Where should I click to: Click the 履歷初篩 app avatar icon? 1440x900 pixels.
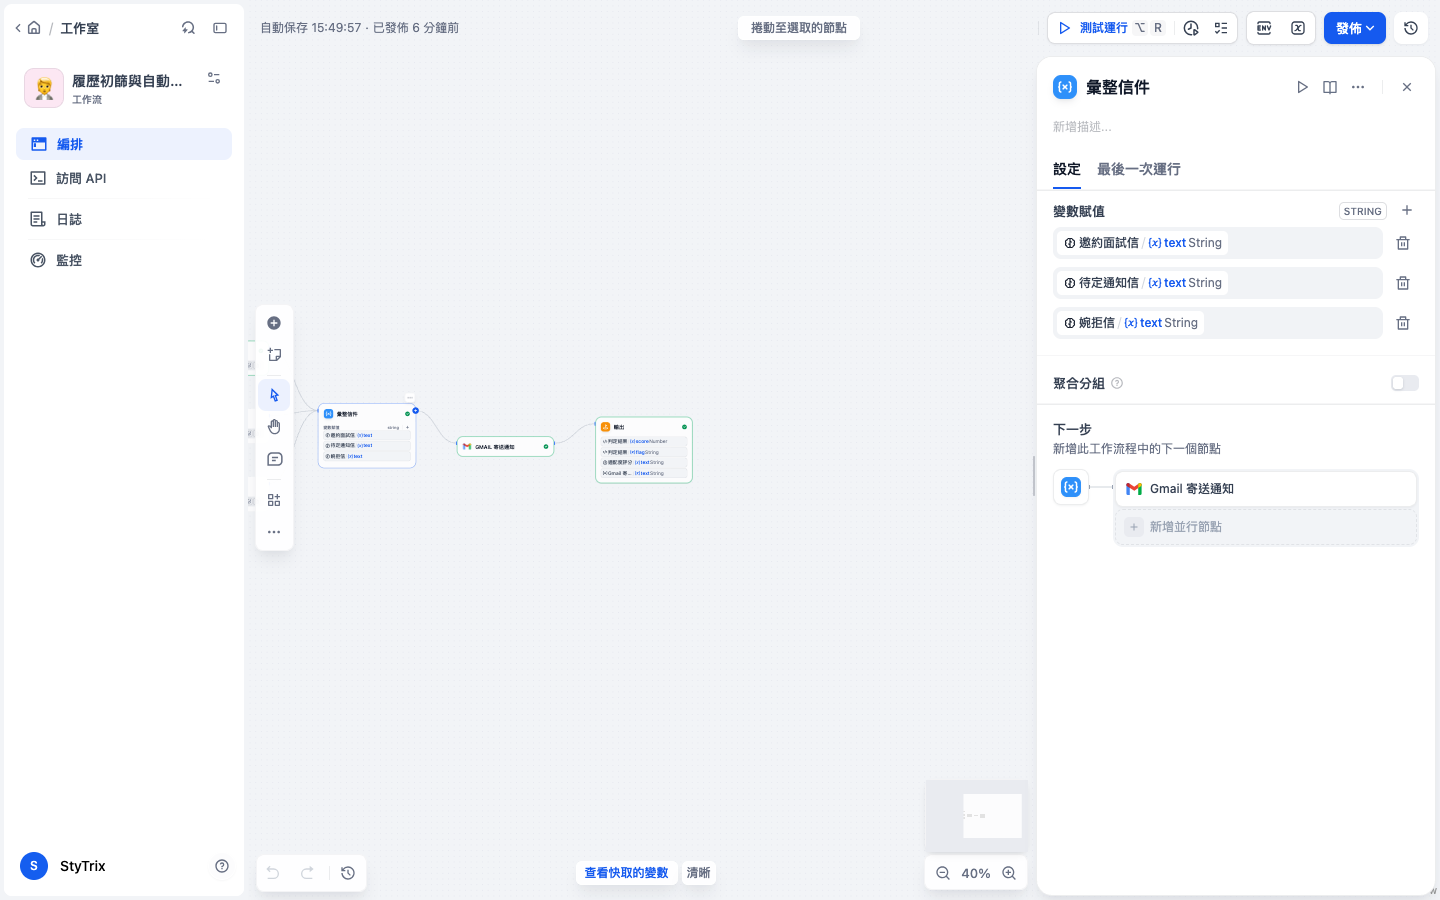[44, 88]
